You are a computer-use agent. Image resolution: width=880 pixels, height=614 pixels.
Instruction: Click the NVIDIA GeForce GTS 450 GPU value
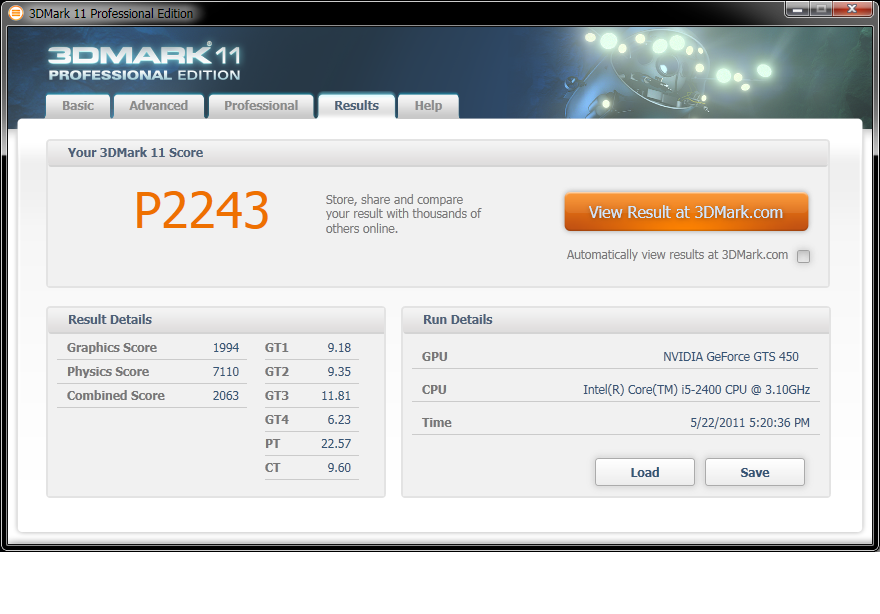tap(730, 356)
